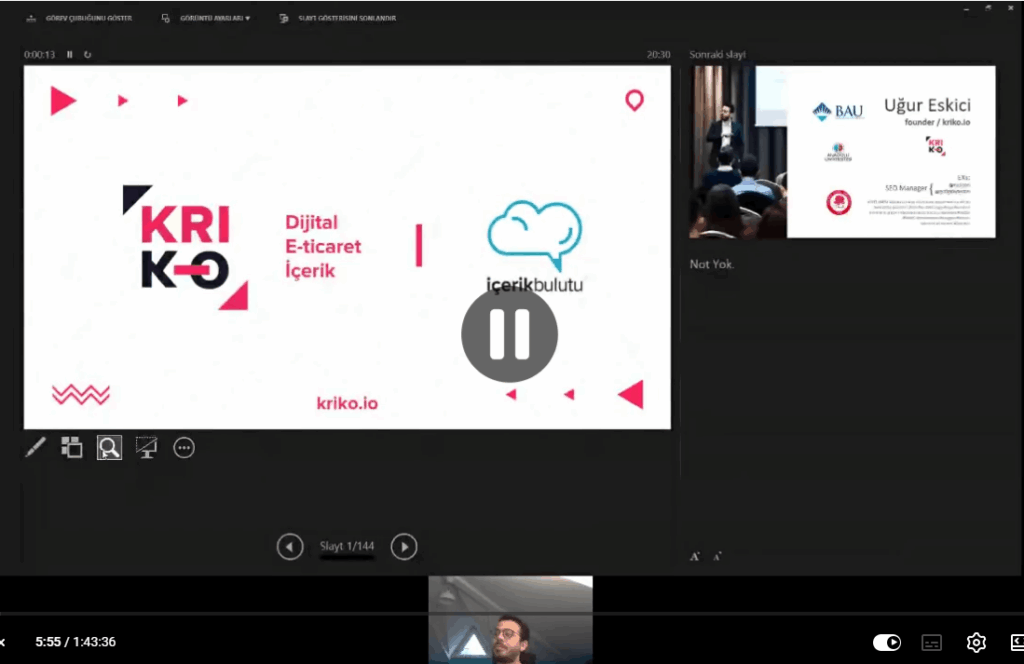Decrease the notes text size
The height and width of the screenshot is (664, 1024).
(x=717, y=556)
